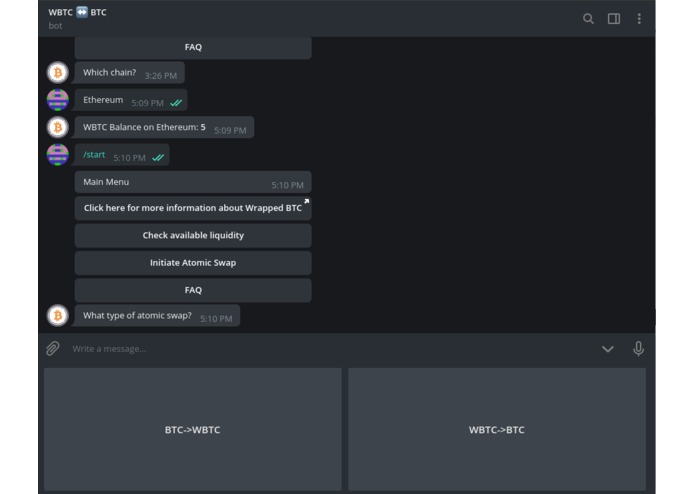Click the /start command link

(94, 155)
